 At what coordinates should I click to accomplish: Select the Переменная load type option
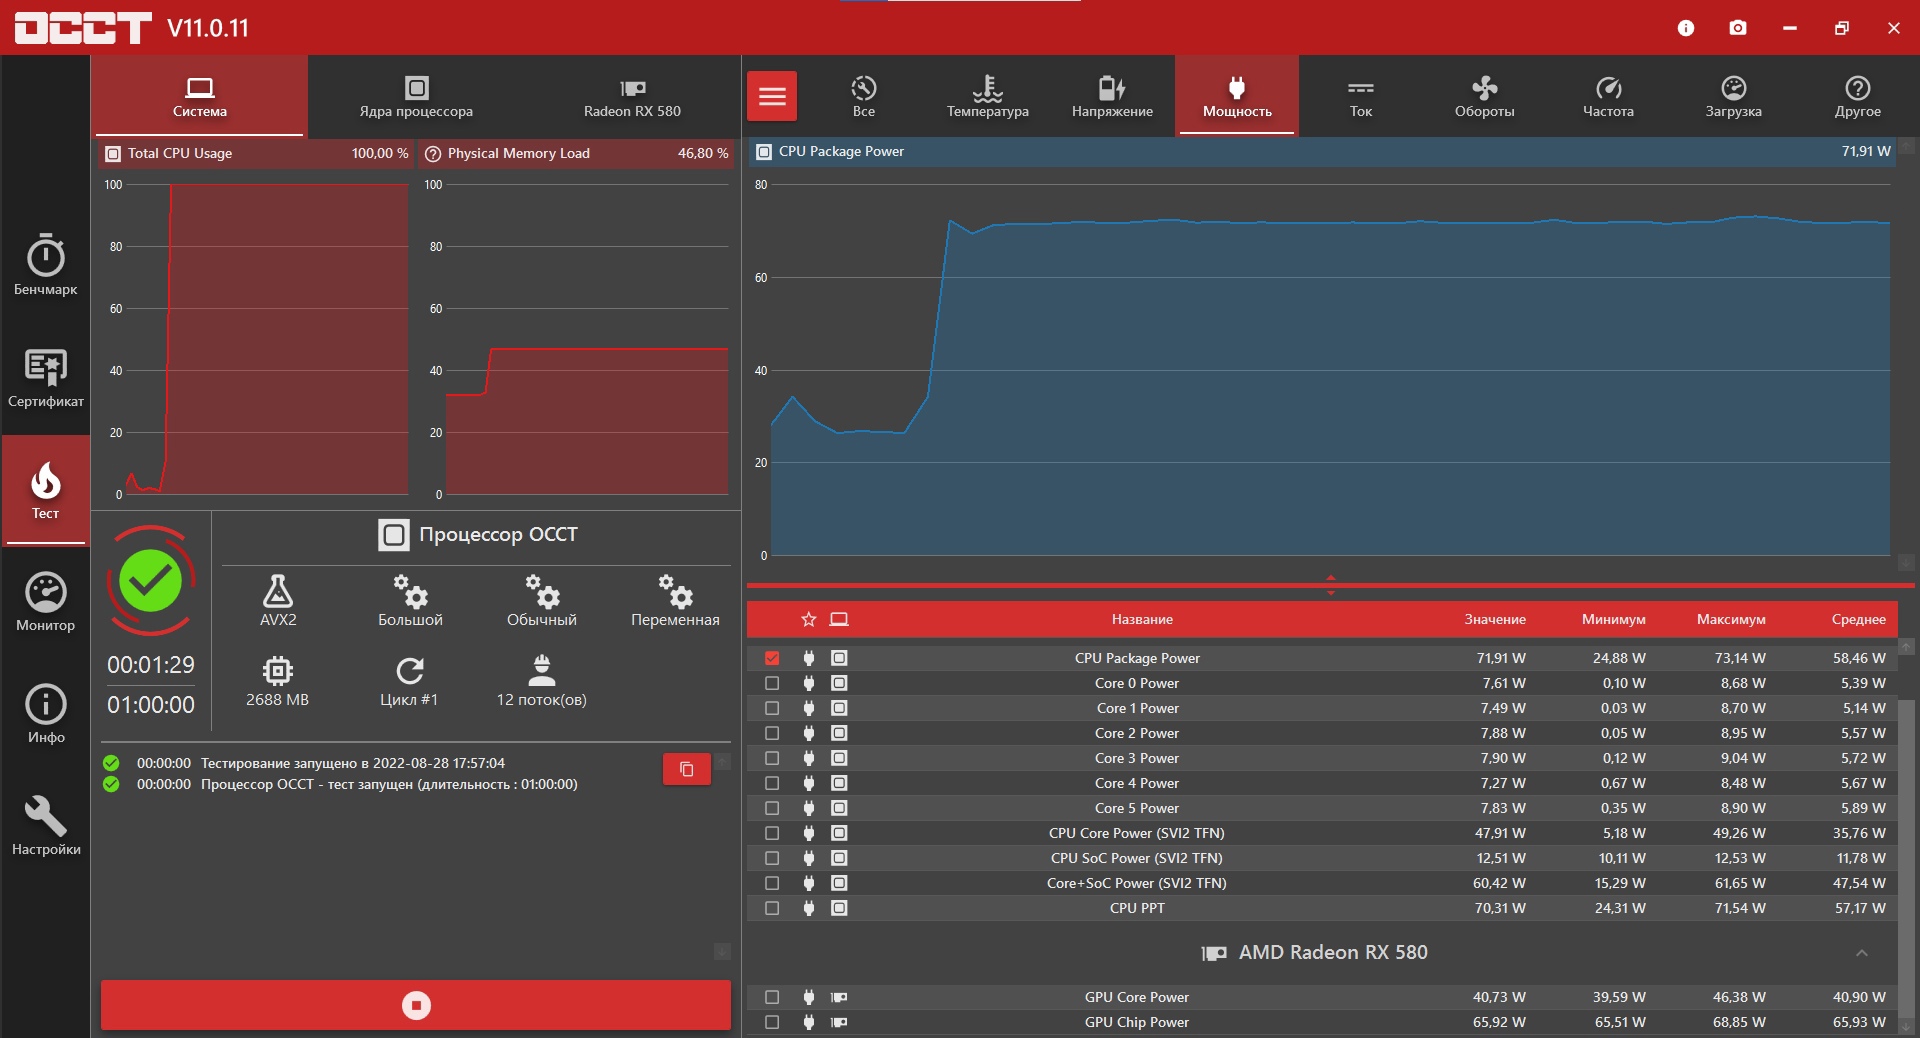coord(675,600)
